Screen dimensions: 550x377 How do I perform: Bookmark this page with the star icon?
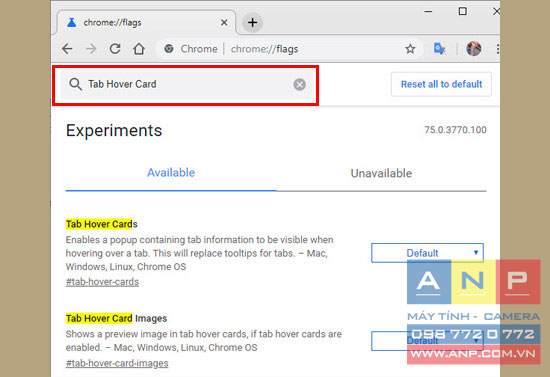(x=410, y=49)
